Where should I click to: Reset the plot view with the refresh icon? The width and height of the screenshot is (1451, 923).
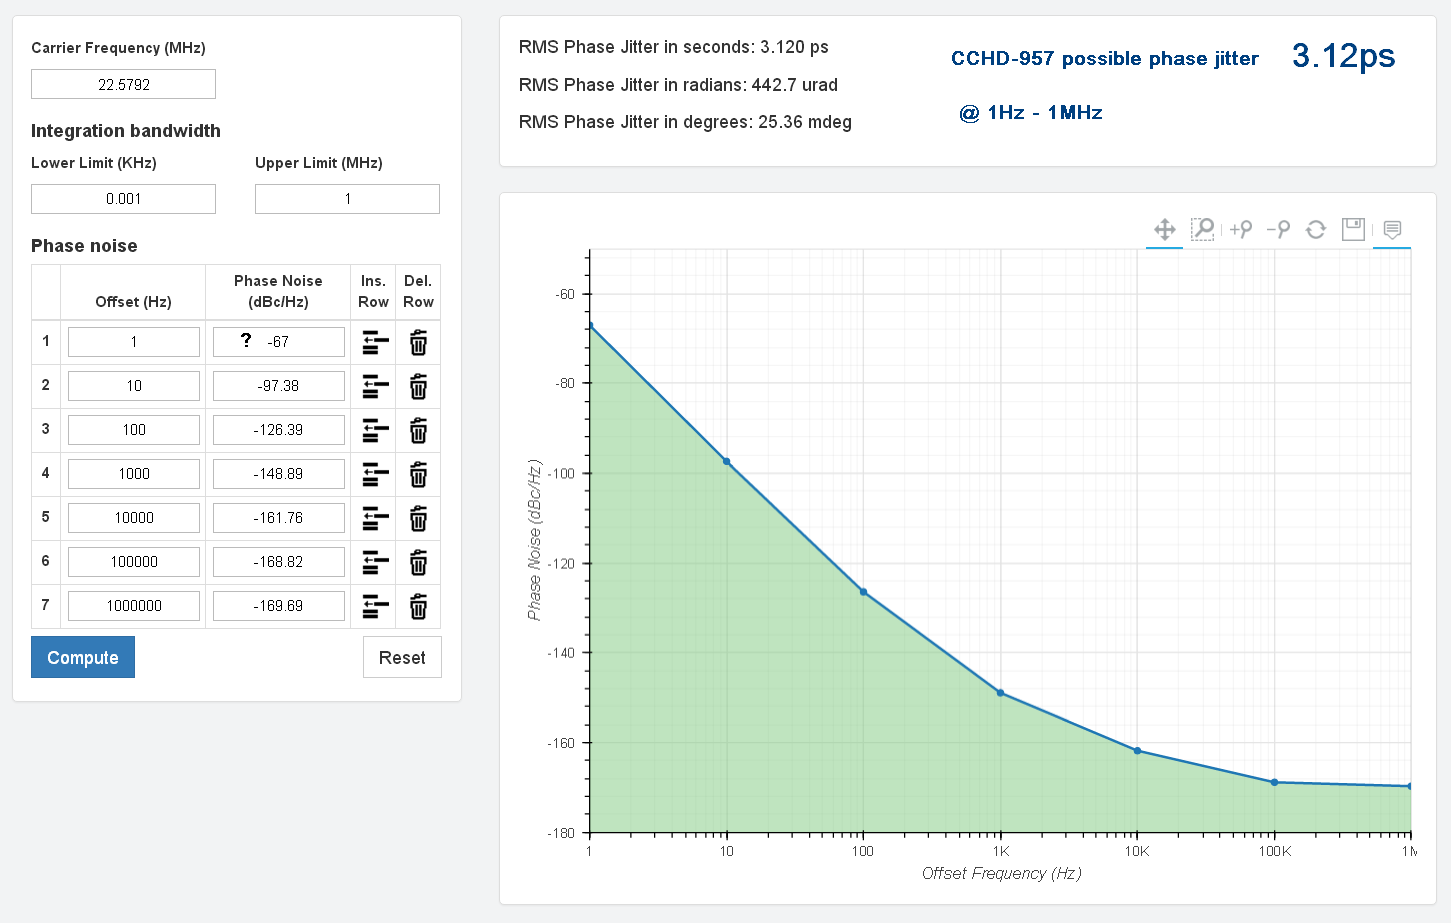click(x=1316, y=230)
